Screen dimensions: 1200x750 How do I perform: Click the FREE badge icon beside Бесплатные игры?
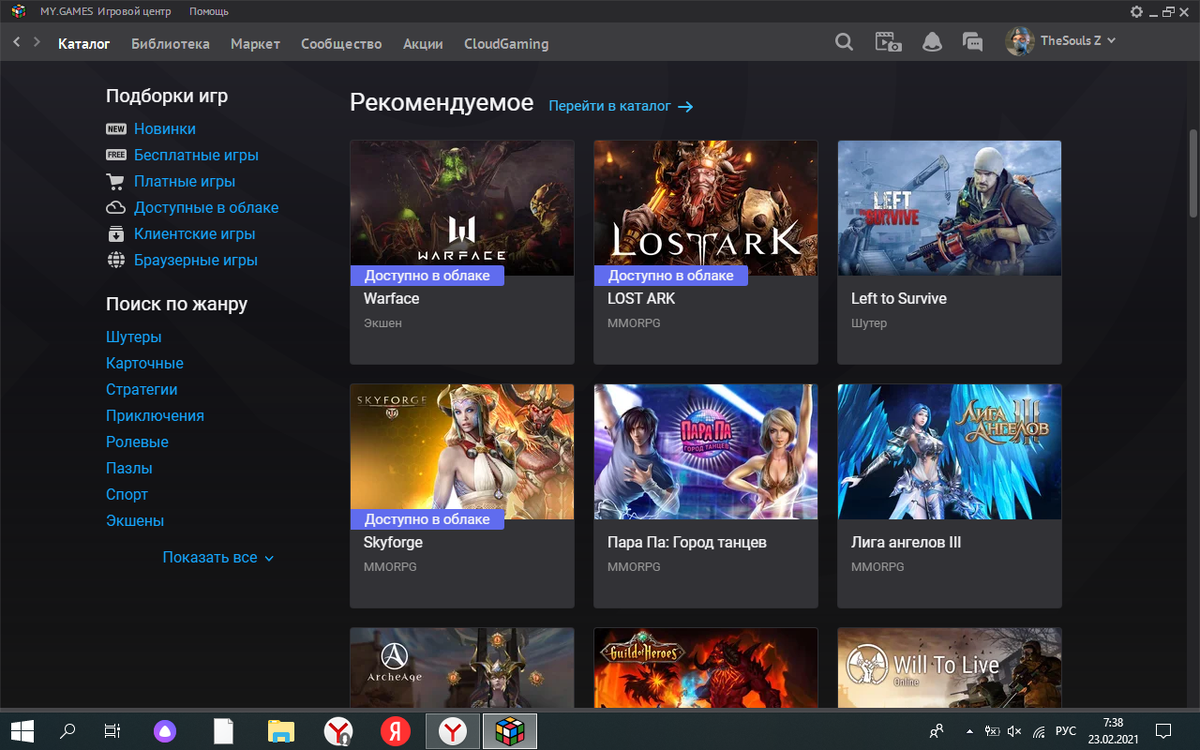116,155
